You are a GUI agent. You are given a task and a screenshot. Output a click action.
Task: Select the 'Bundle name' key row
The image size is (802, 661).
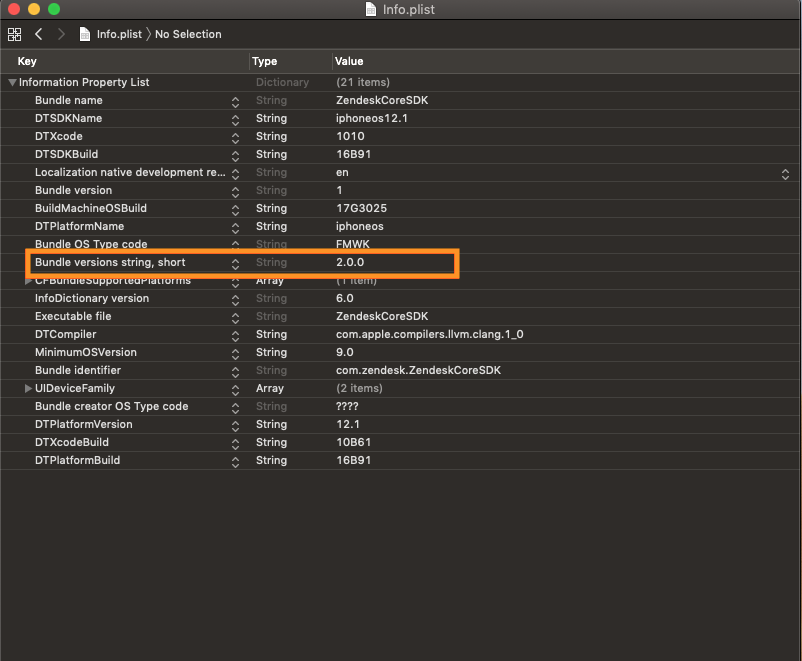69,100
